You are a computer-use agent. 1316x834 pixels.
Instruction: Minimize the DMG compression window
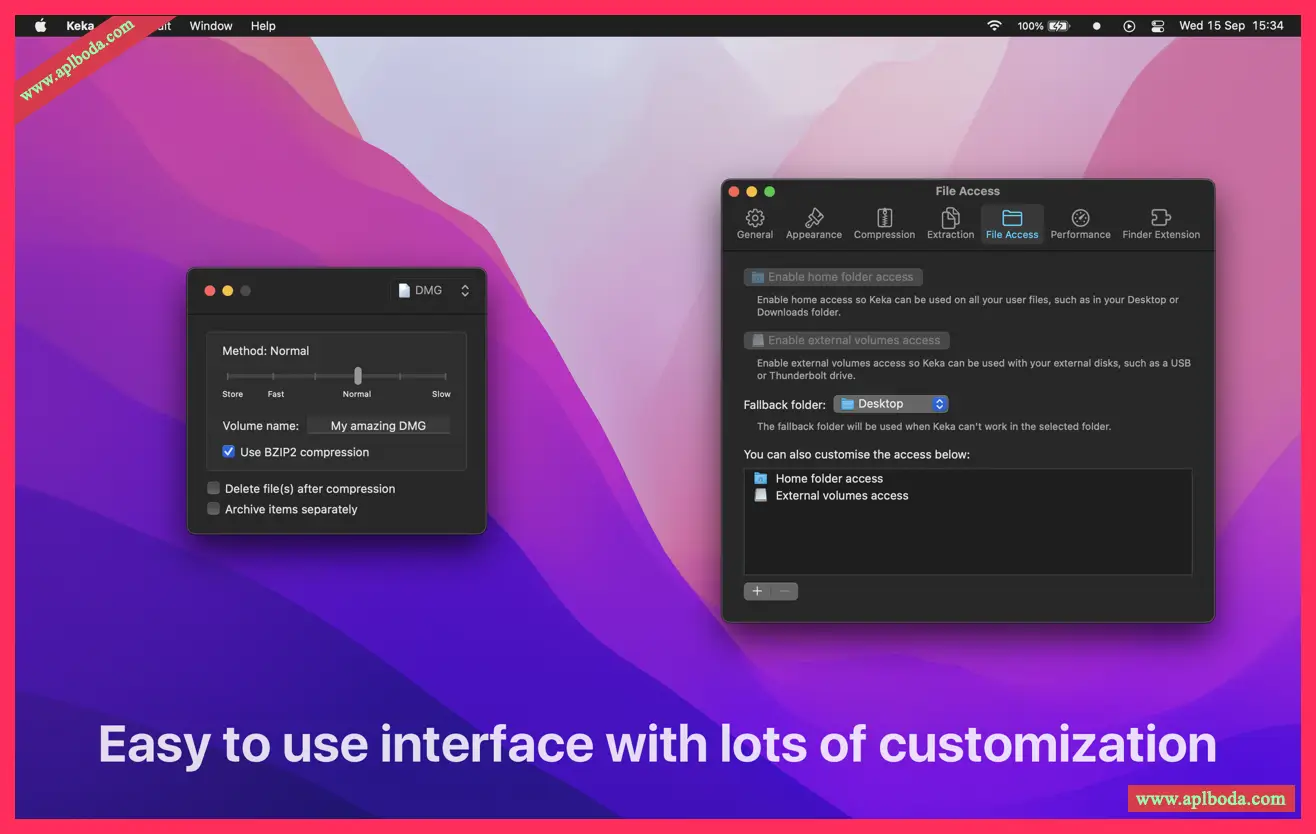(x=228, y=290)
